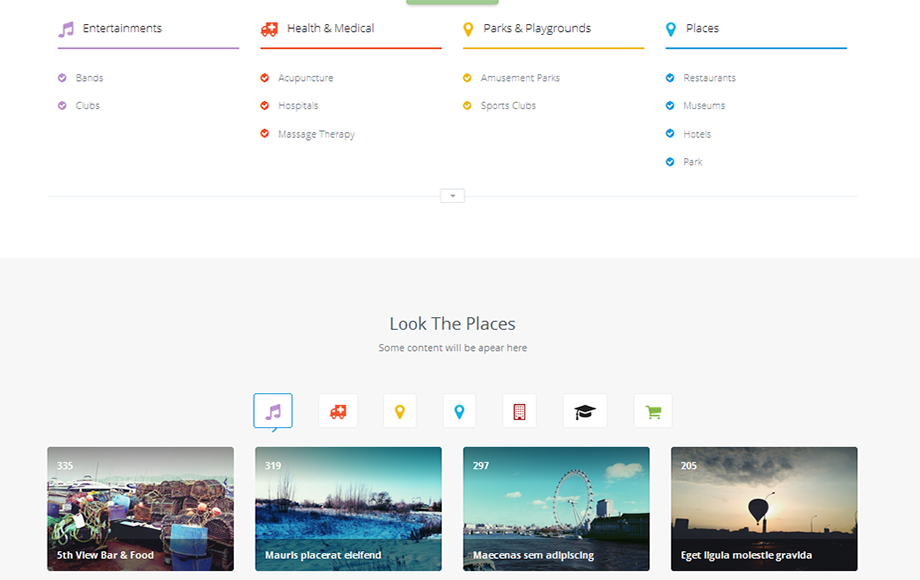
Task: Select the ambulance category filter icon
Action: tap(338, 411)
